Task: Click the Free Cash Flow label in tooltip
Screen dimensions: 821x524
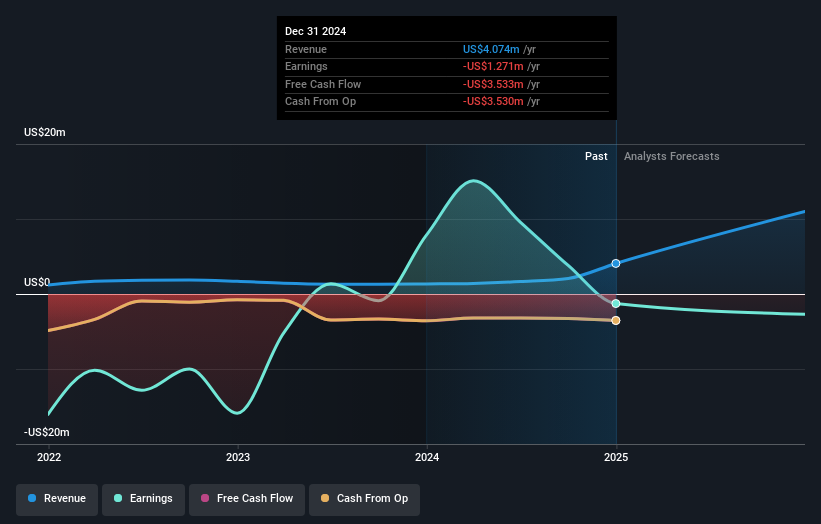Action: (323, 84)
